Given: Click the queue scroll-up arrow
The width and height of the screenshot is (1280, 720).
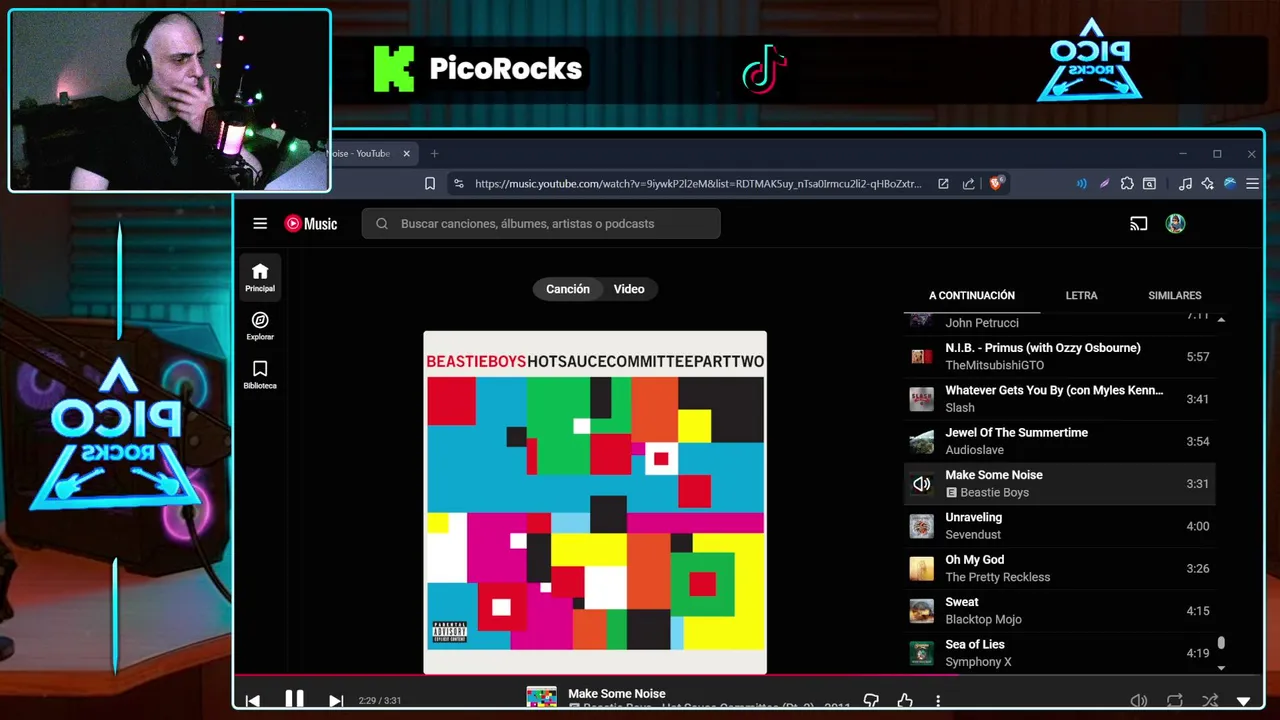Looking at the screenshot, I should [1221, 319].
